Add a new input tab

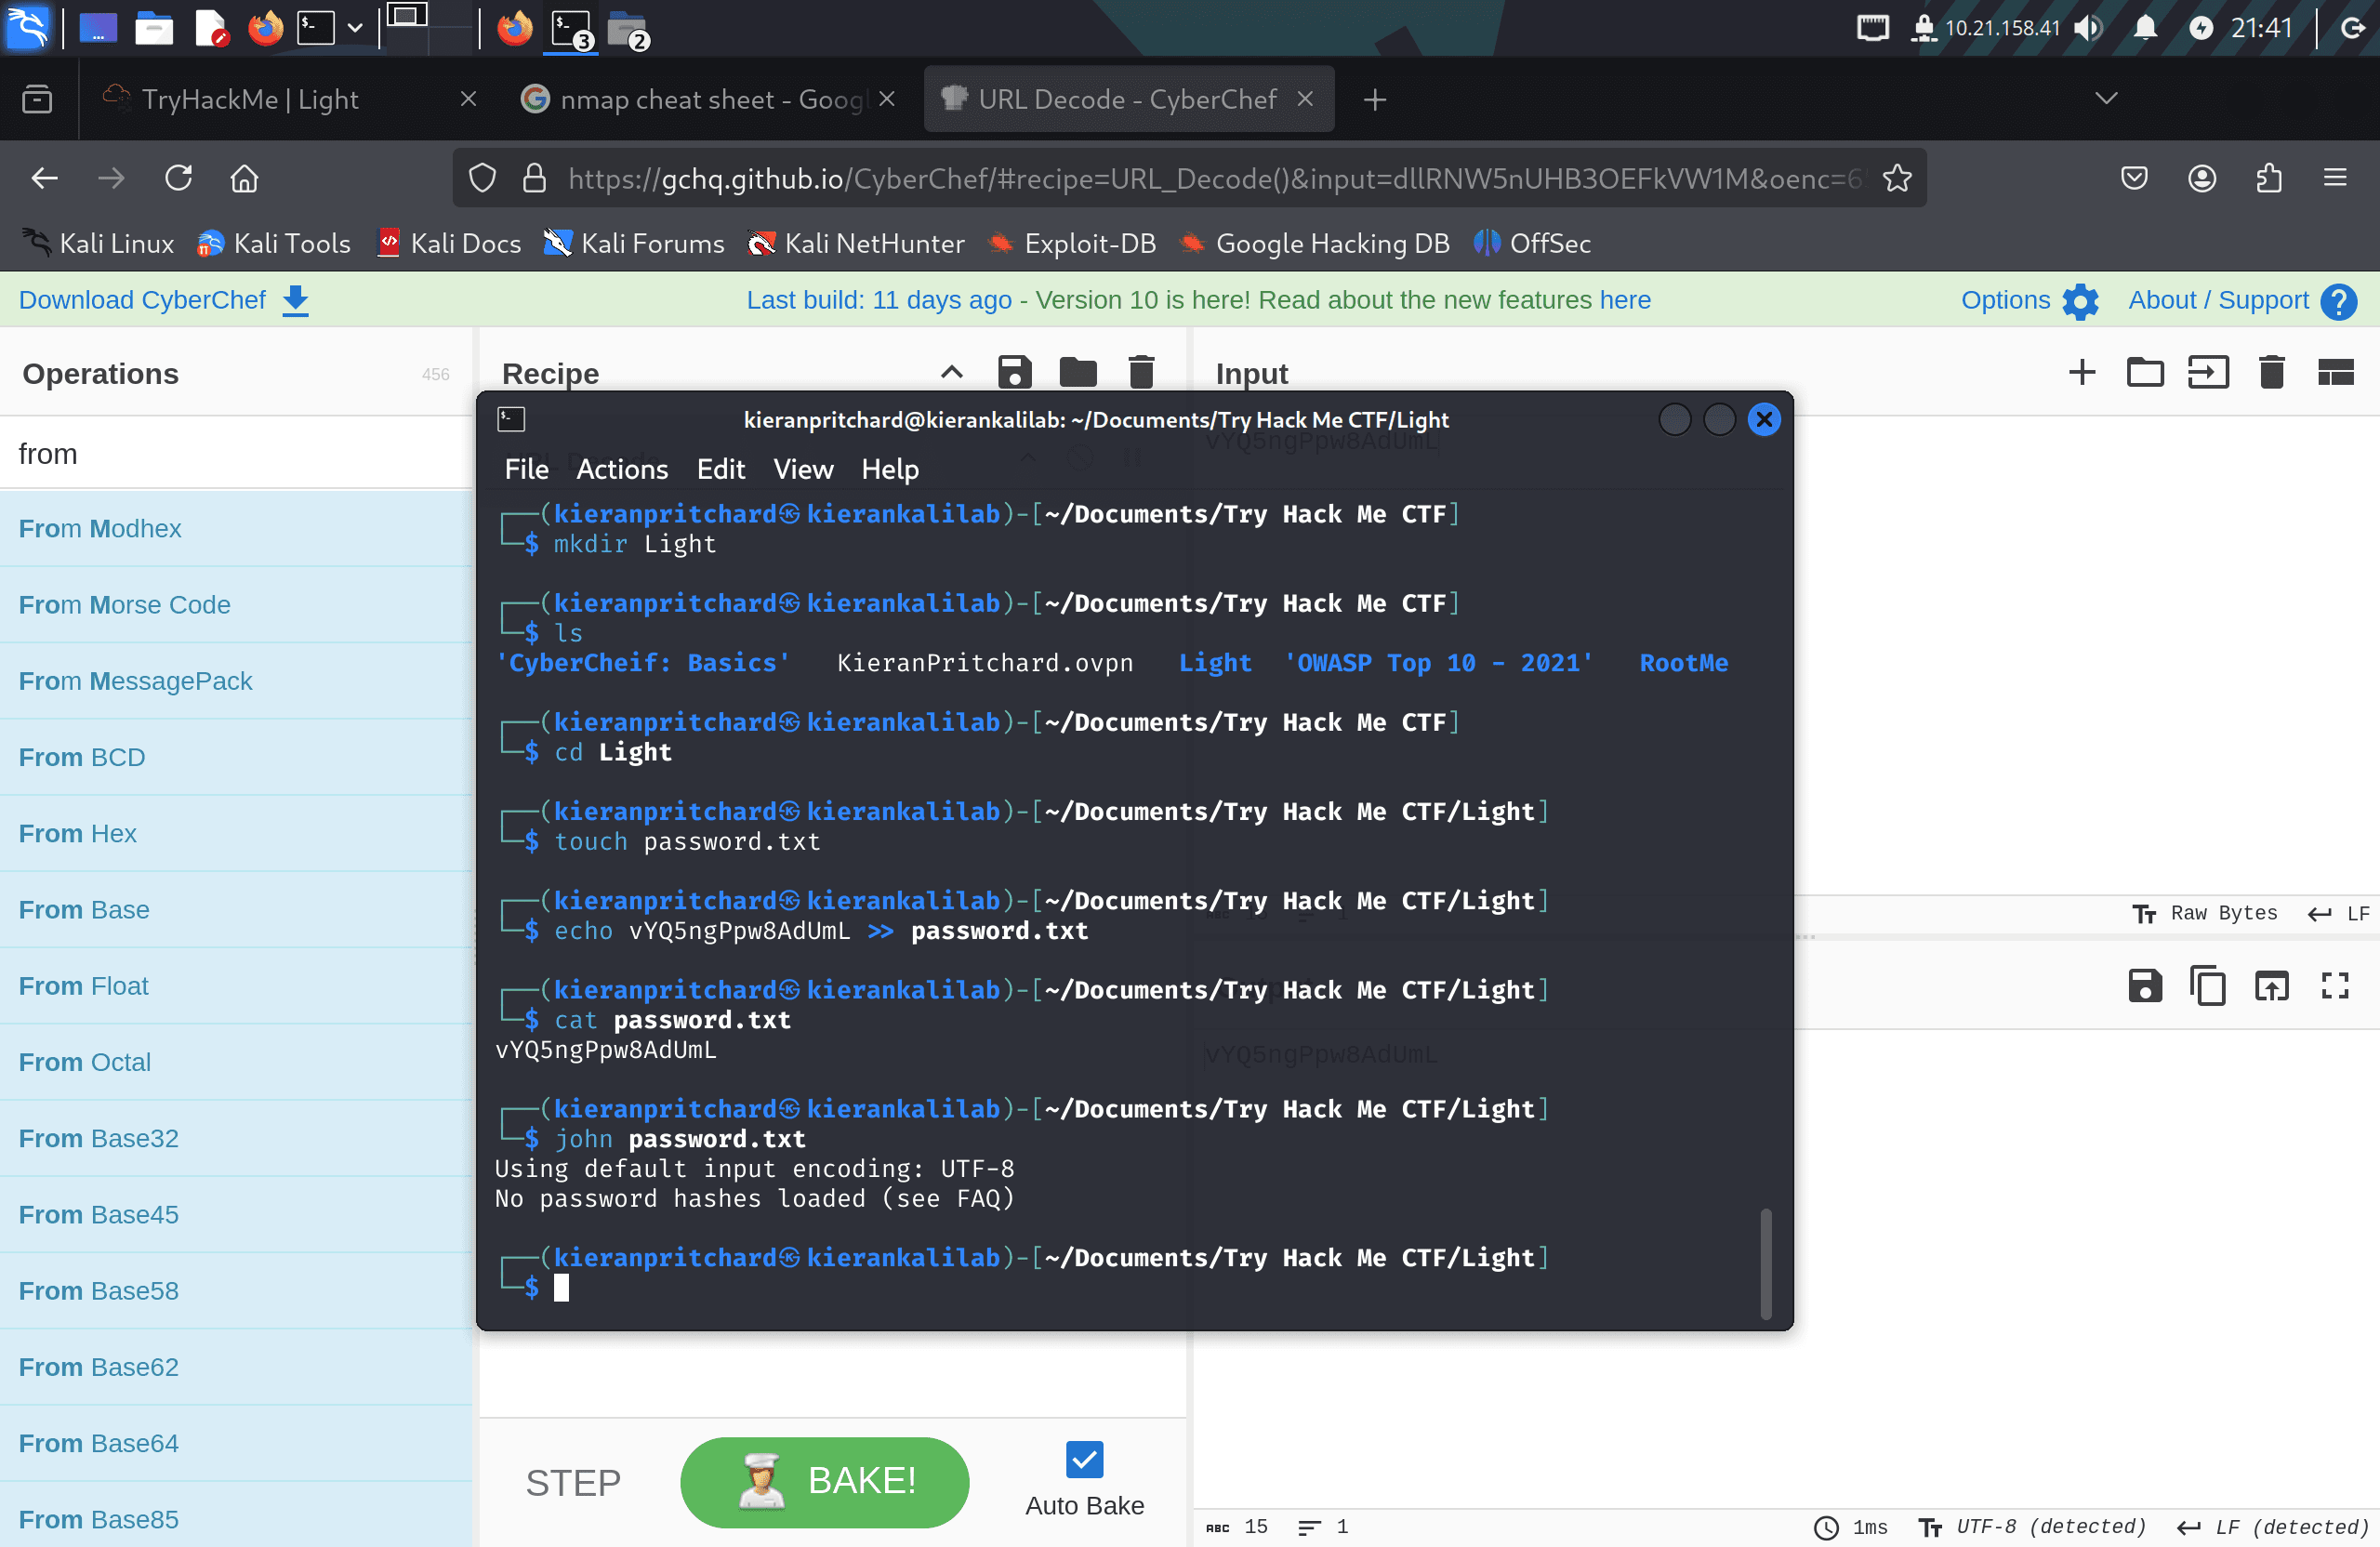(x=2081, y=372)
